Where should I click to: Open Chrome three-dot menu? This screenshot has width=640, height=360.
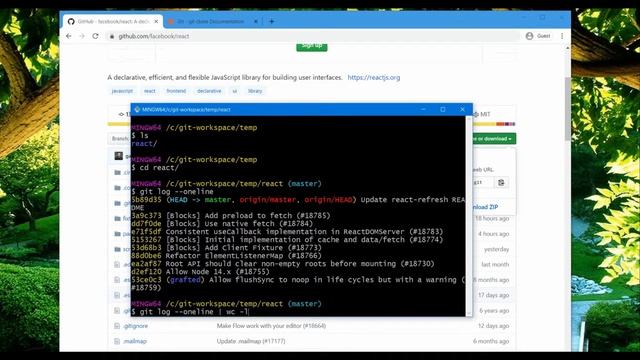[562, 36]
